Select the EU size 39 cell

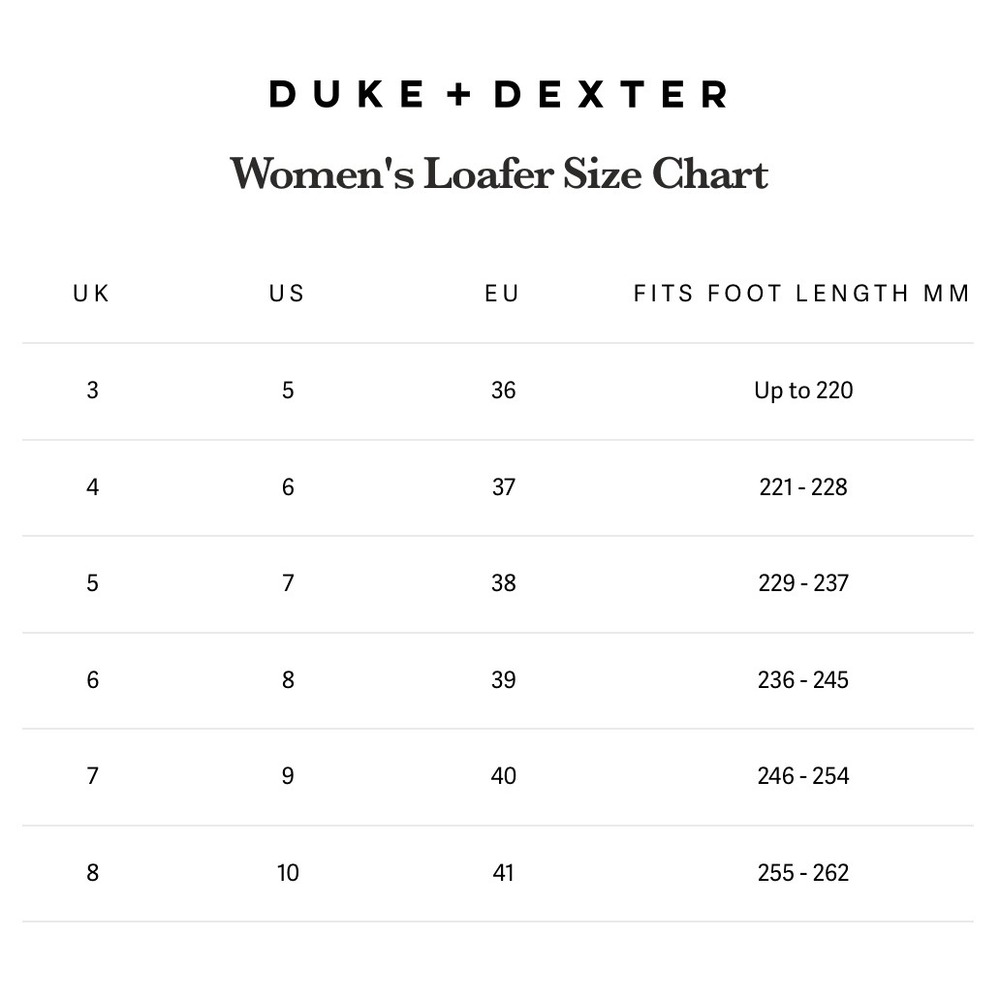[503, 680]
